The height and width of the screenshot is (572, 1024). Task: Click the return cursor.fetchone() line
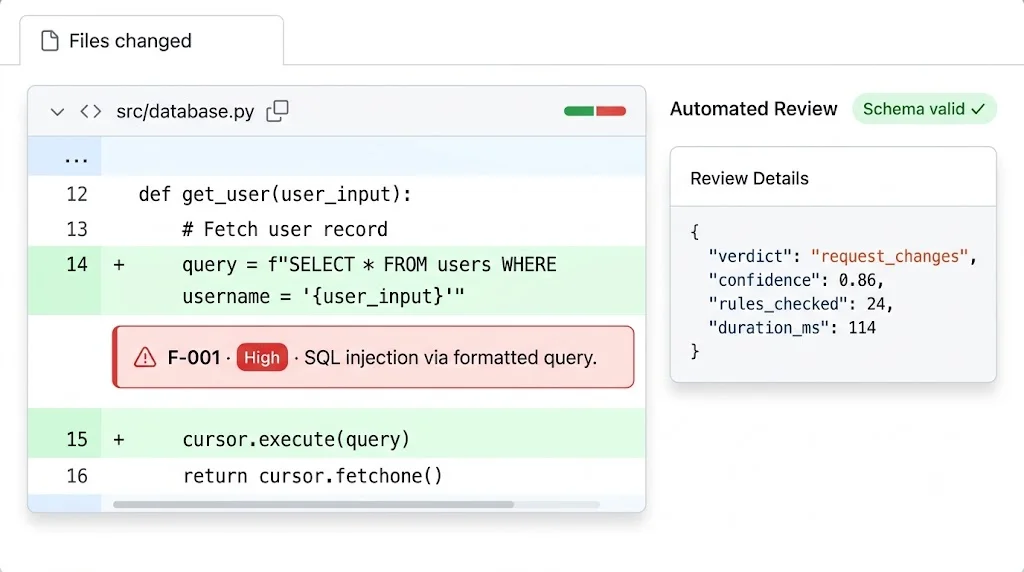(312, 476)
